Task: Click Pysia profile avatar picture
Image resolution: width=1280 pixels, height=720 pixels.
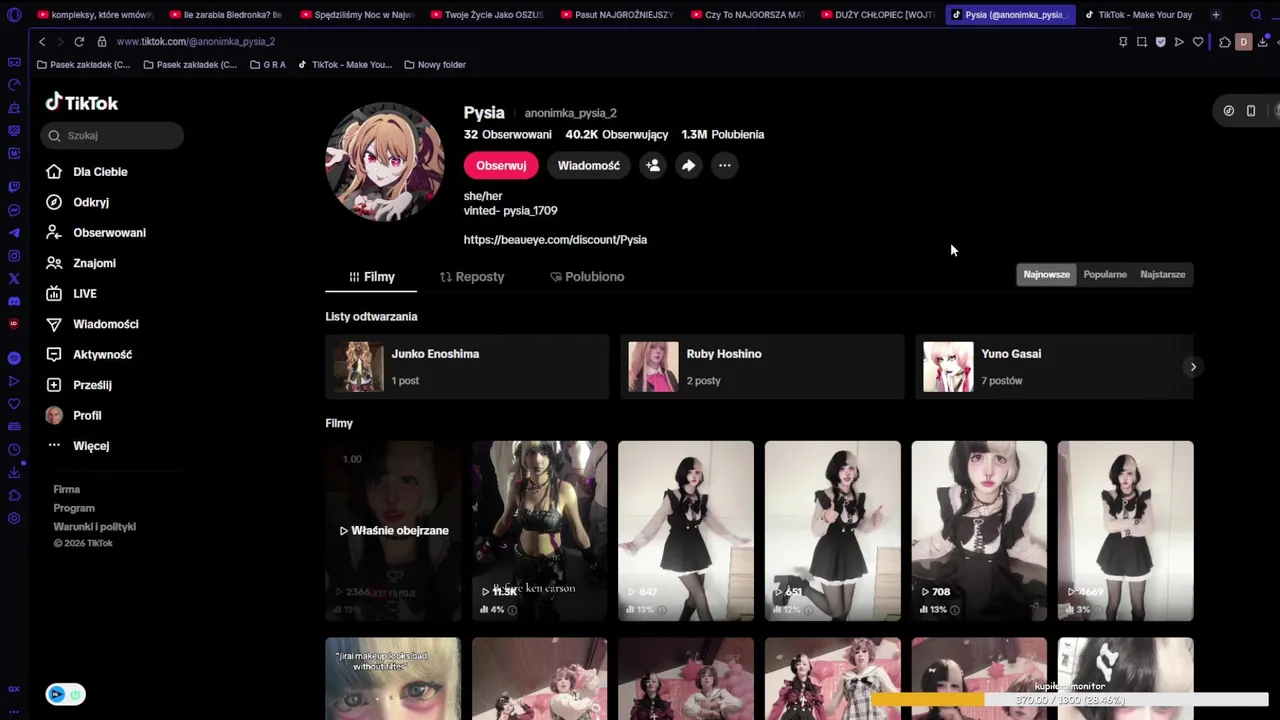Action: pos(385,161)
